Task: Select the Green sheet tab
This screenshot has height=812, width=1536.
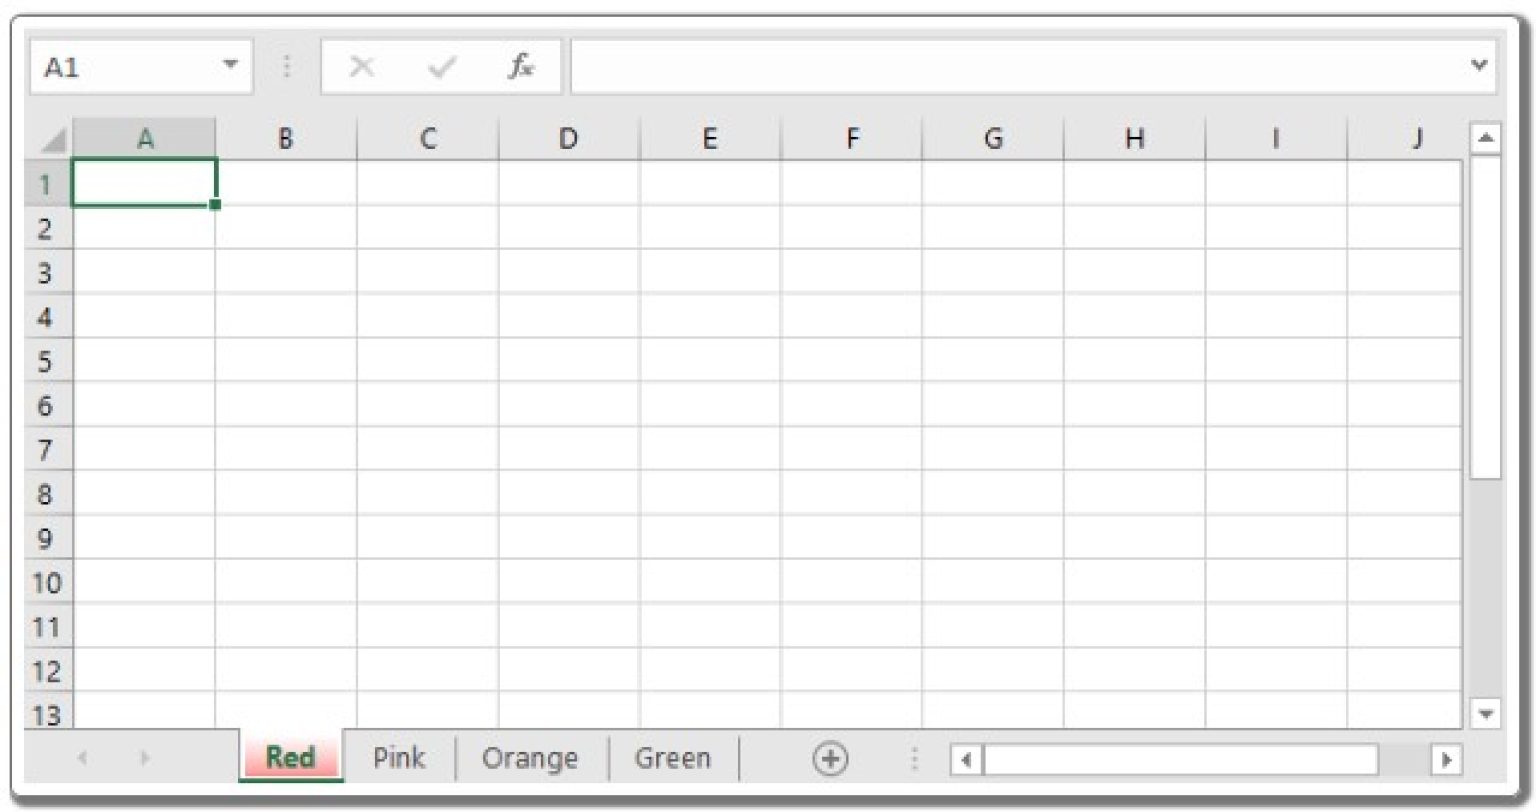Action: click(672, 758)
